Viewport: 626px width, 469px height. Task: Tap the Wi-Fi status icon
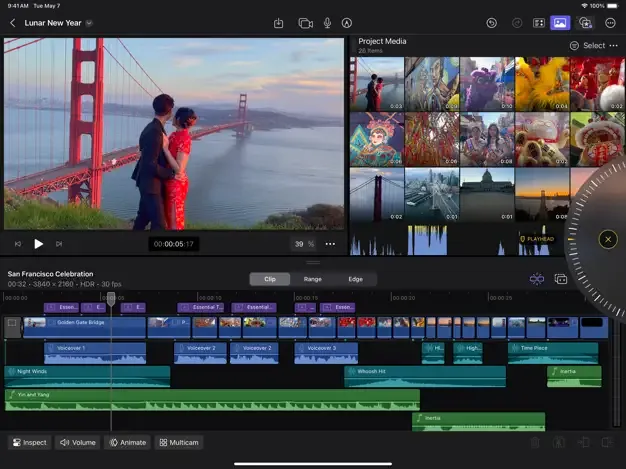pyautogui.click(x=584, y=6)
